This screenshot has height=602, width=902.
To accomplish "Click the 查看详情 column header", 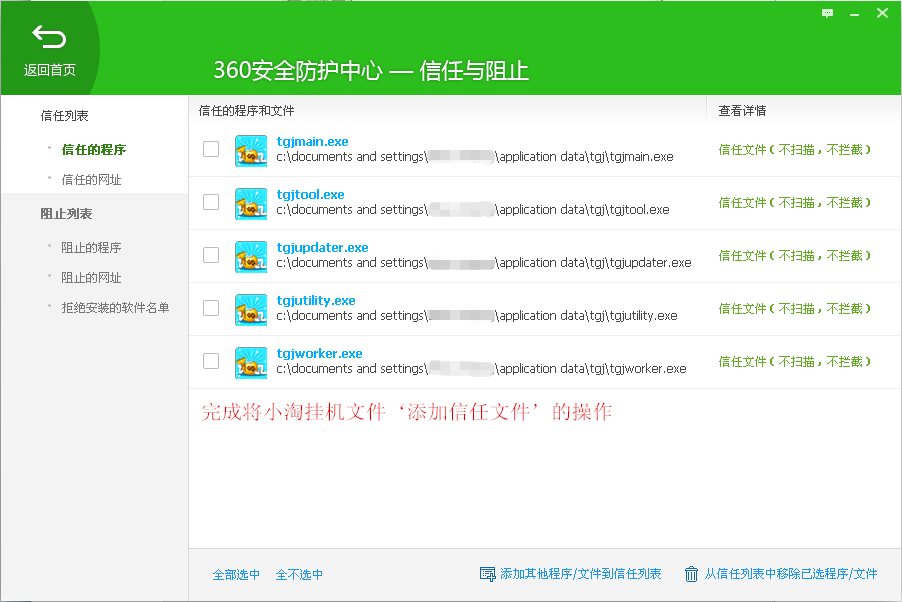I will [x=742, y=111].
